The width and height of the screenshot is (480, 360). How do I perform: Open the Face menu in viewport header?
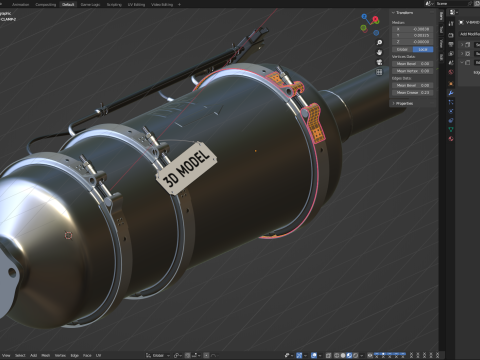pyautogui.click(x=87, y=356)
